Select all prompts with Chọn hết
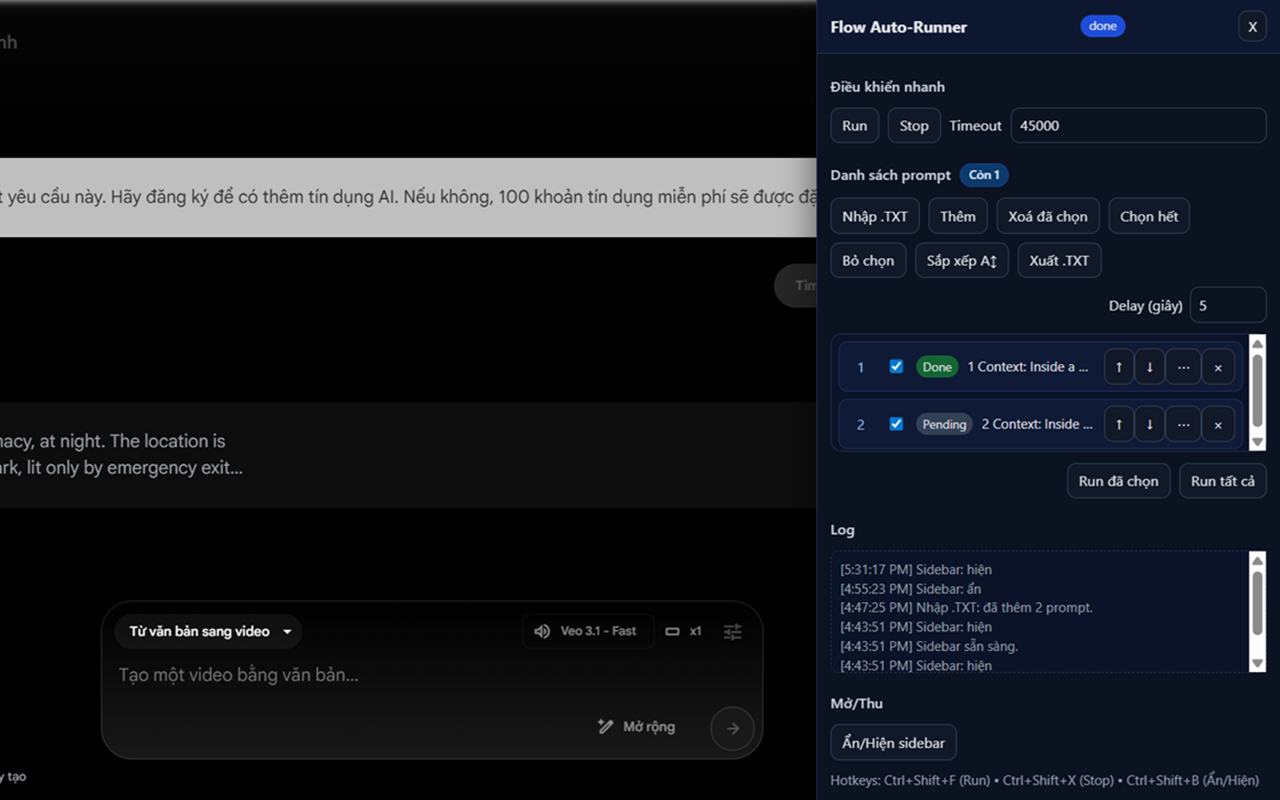The image size is (1280, 800). 1149,216
